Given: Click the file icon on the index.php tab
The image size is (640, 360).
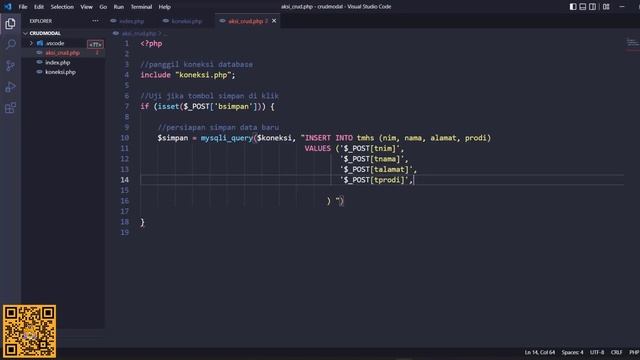Looking at the screenshot, I should pos(113,21).
